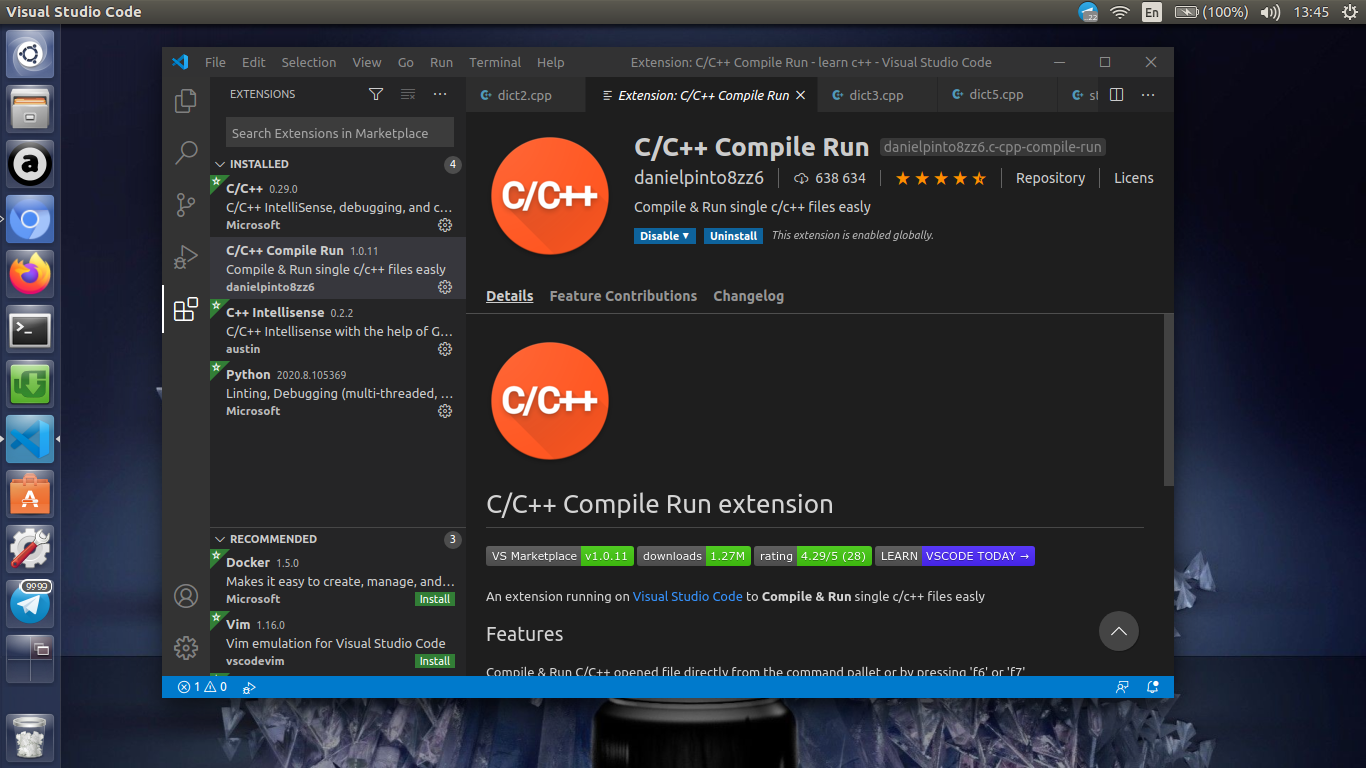Open Extensions panel more actions (ellipsis)
Image resolution: width=1366 pixels, height=768 pixels.
440,94
